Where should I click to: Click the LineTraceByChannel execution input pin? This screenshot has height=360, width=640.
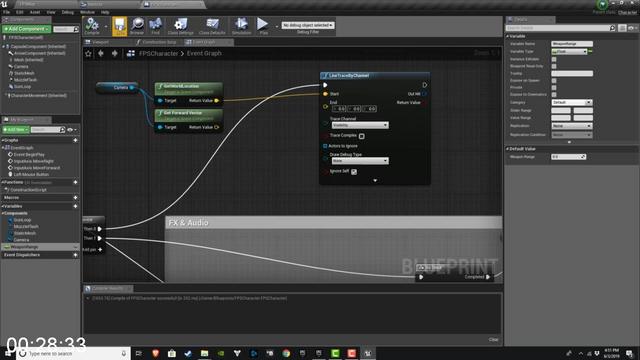[325, 85]
